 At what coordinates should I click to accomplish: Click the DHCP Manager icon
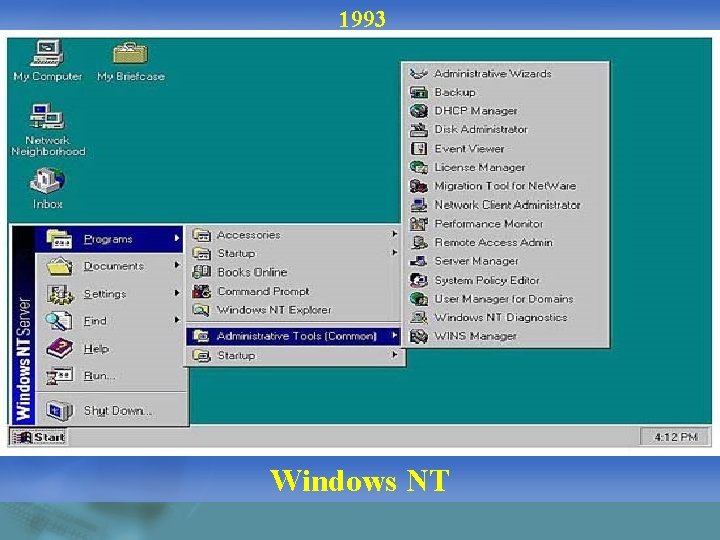pyautogui.click(x=418, y=111)
